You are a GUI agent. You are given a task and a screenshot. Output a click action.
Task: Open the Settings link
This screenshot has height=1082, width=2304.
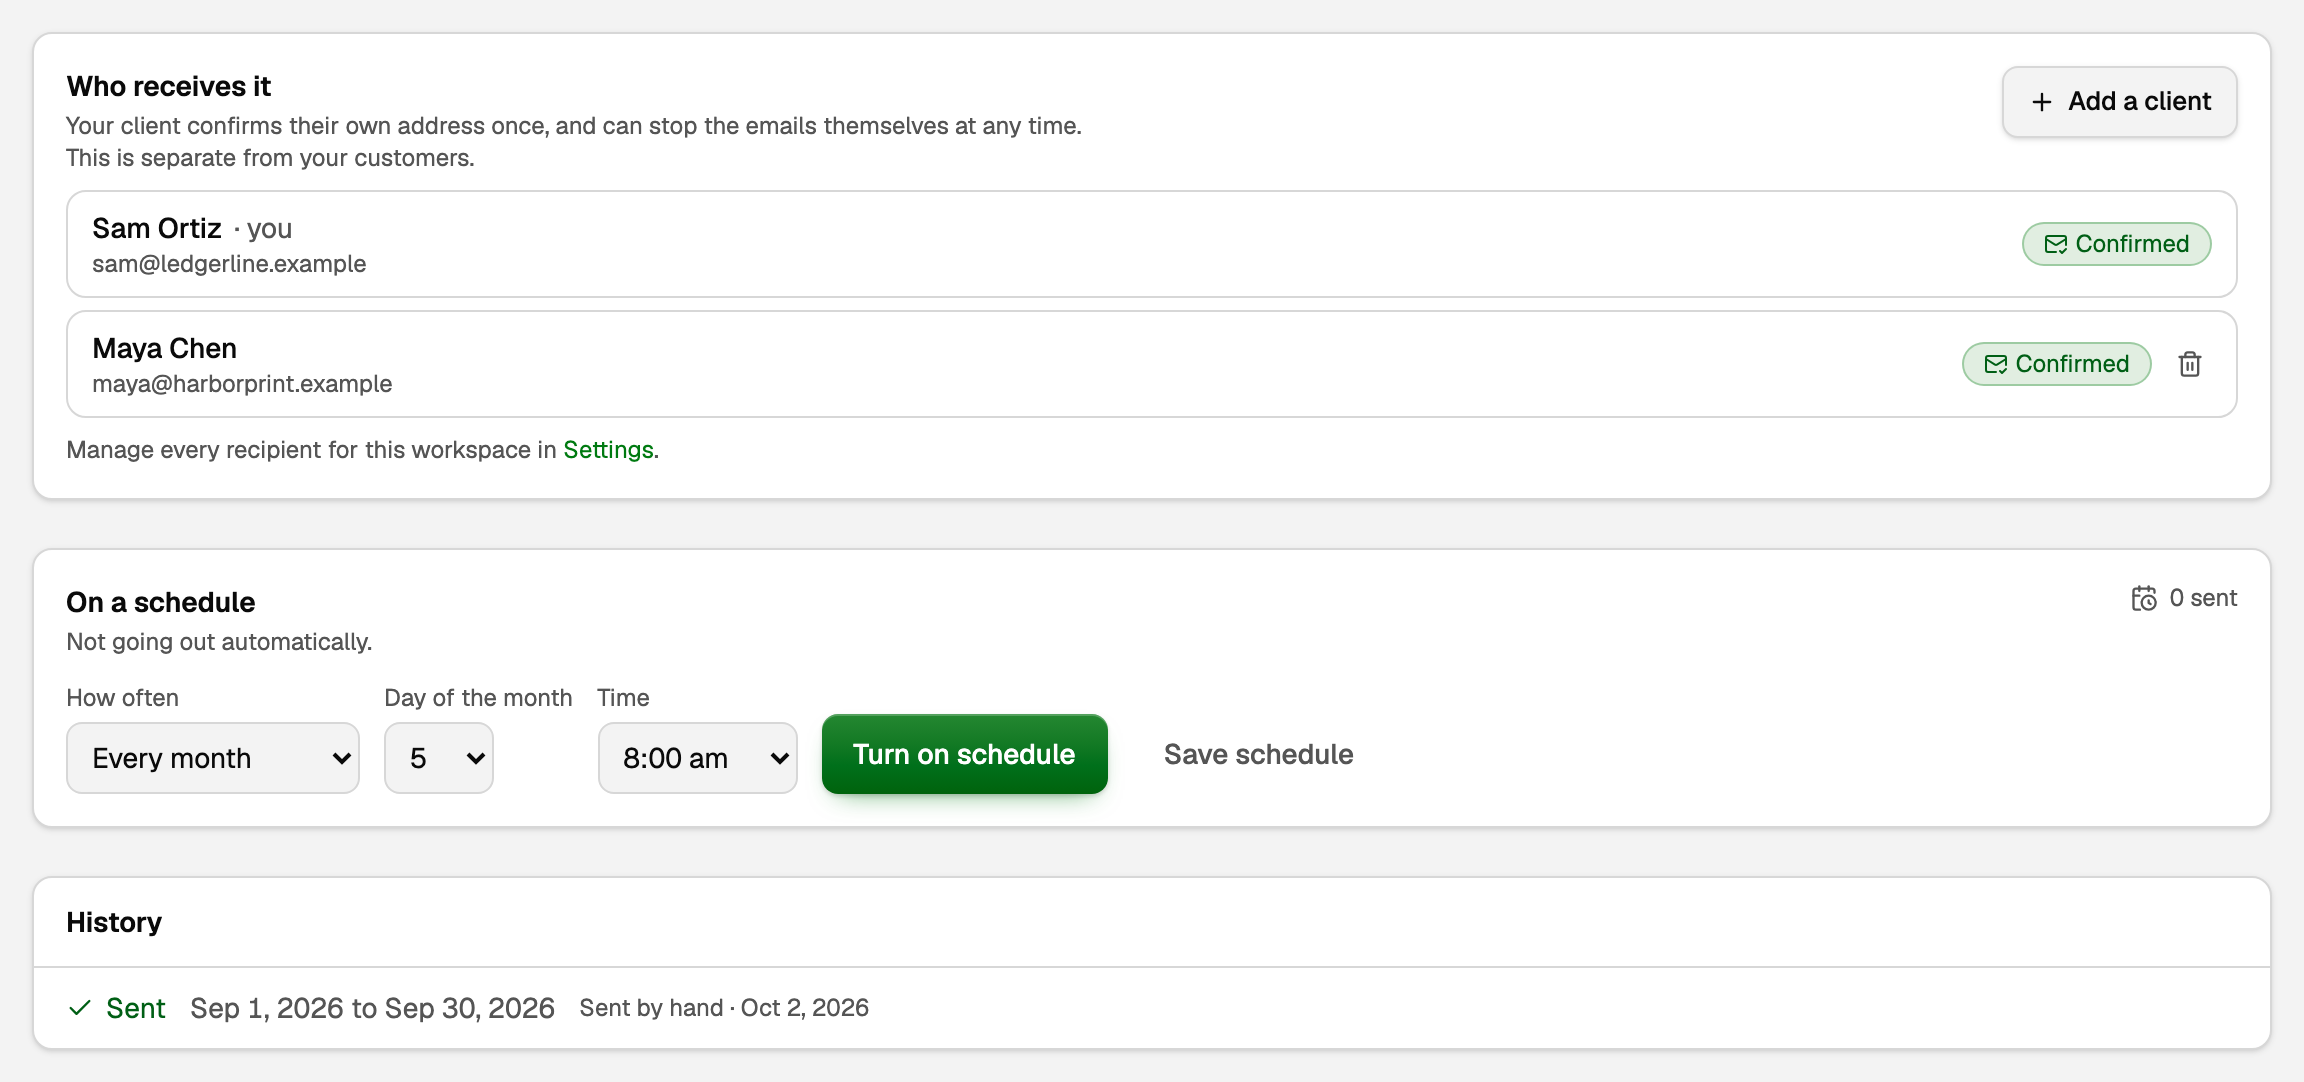click(608, 450)
